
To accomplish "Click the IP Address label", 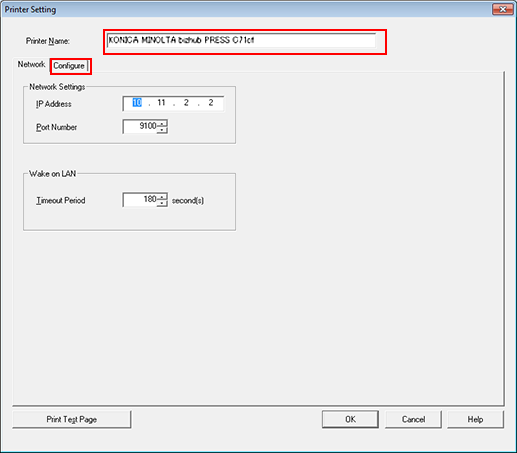I will [x=54, y=104].
